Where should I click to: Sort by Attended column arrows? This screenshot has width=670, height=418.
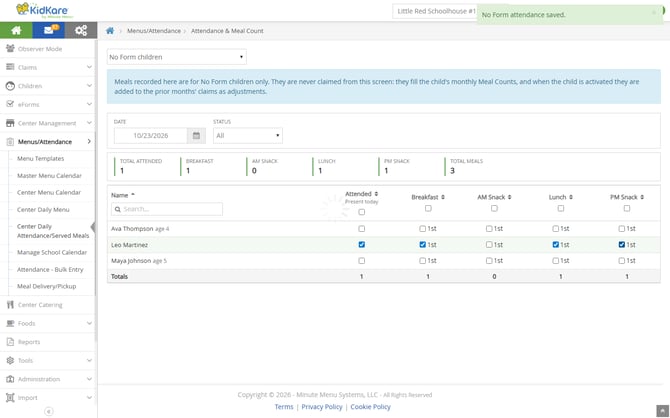(376, 194)
